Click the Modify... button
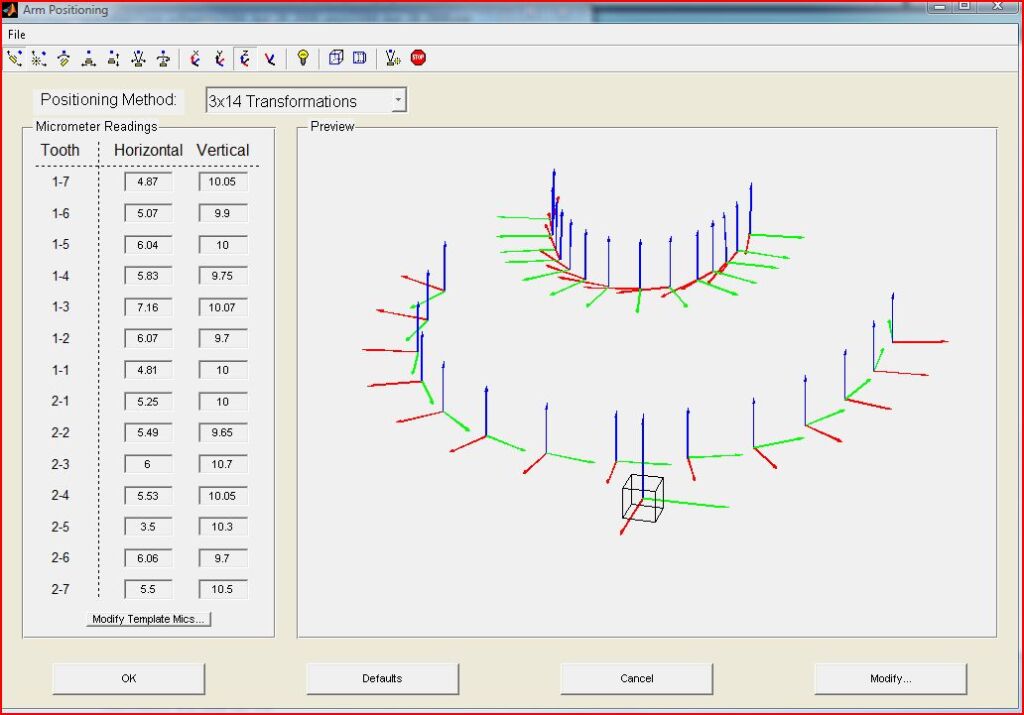The height and width of the screenshot is (715, 1024). (890, 678)
